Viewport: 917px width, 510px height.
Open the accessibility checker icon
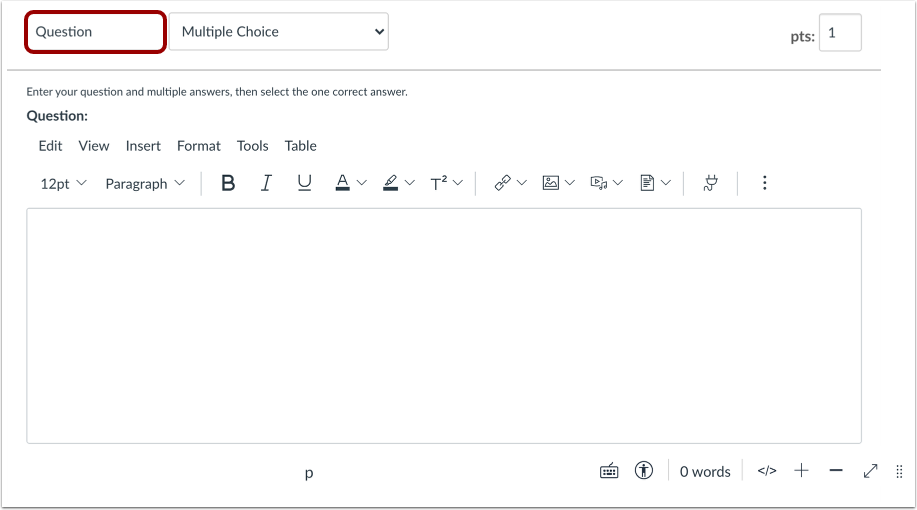point(644,471)
